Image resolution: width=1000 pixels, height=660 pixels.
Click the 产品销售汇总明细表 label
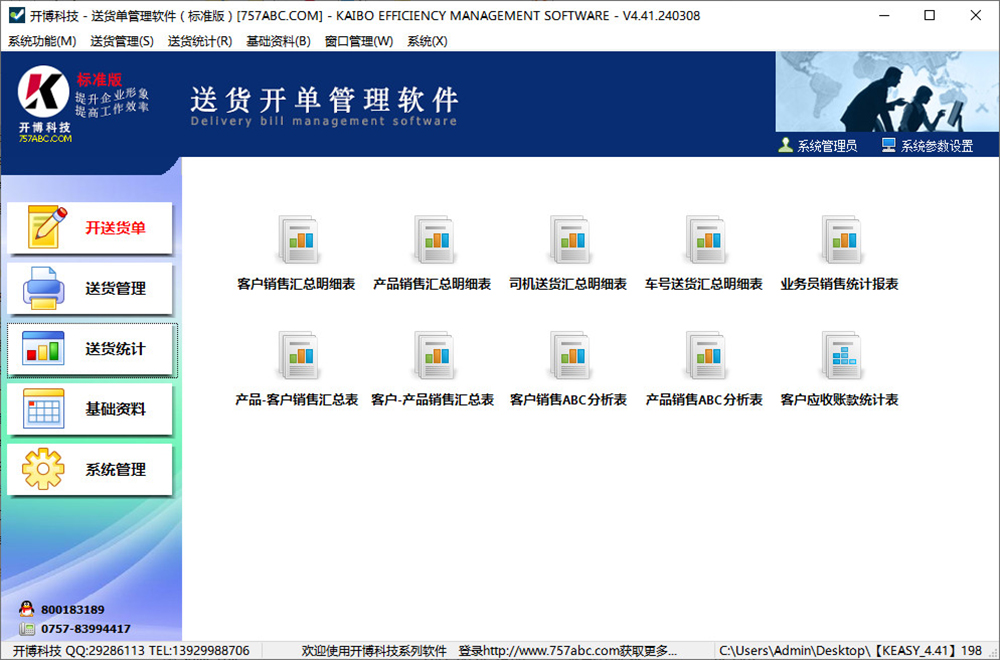[x=432, y=284]
